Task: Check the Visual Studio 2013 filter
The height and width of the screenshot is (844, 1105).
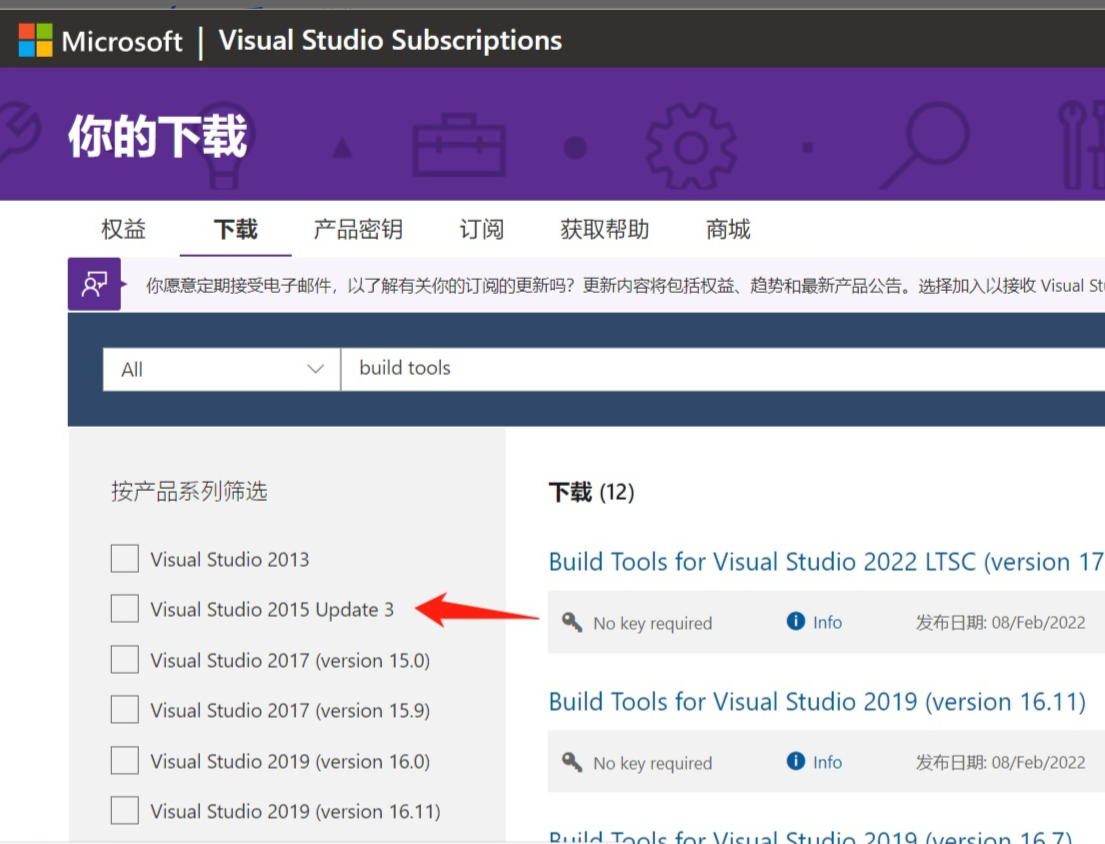Action: pyautogui.click(x=125, y=559)
